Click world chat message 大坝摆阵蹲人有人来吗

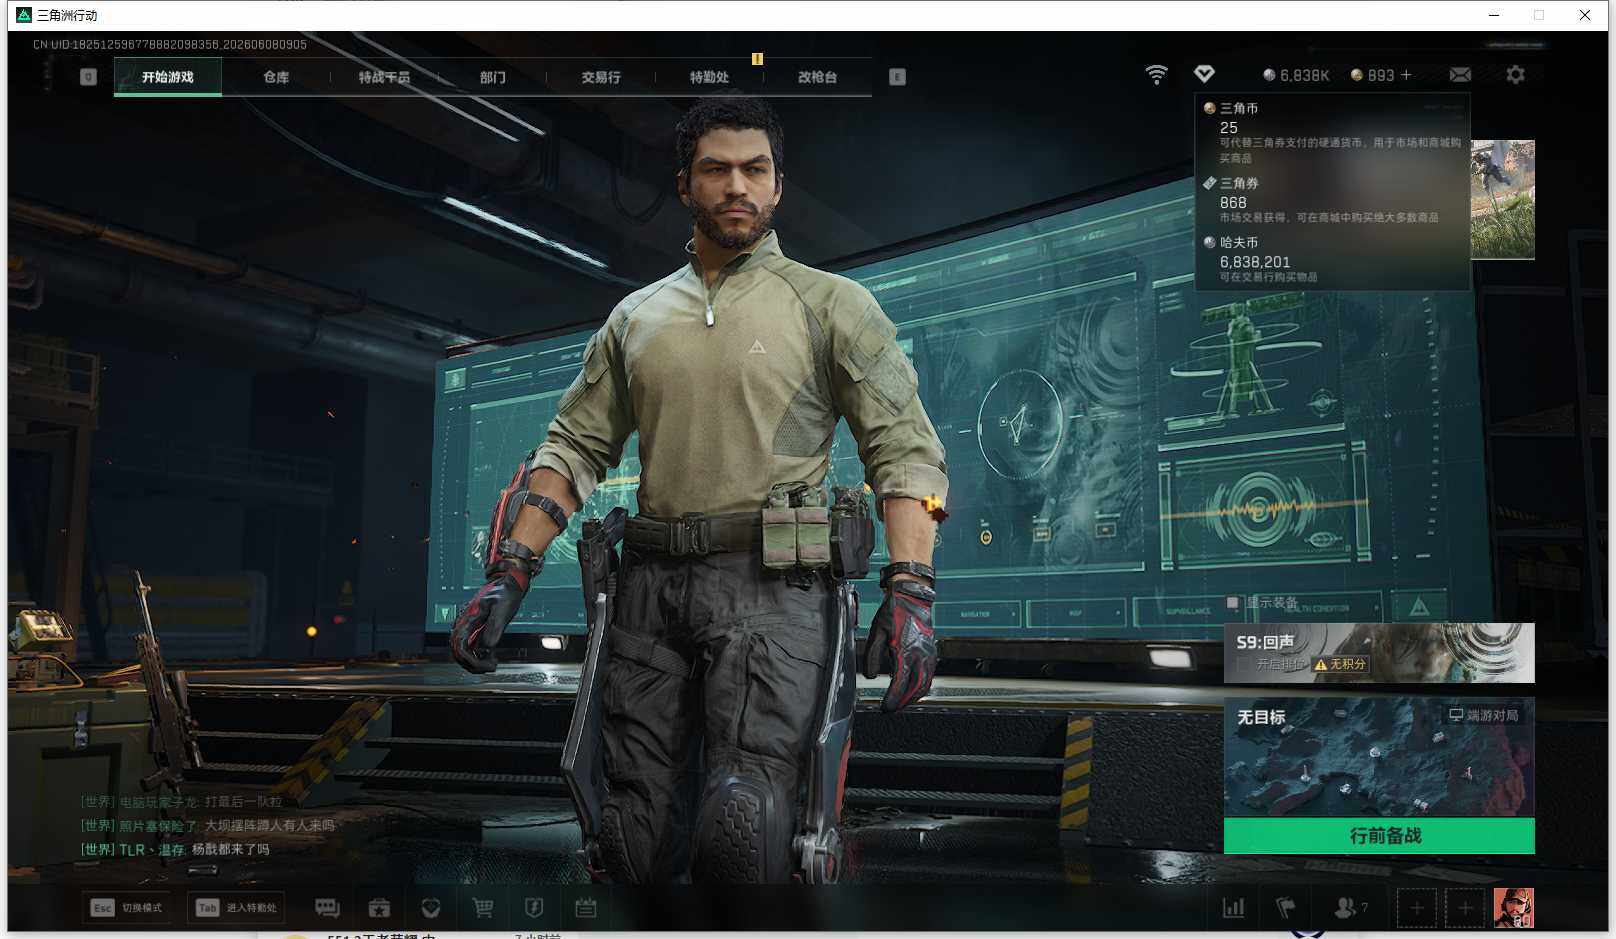[x=270, y=826]
